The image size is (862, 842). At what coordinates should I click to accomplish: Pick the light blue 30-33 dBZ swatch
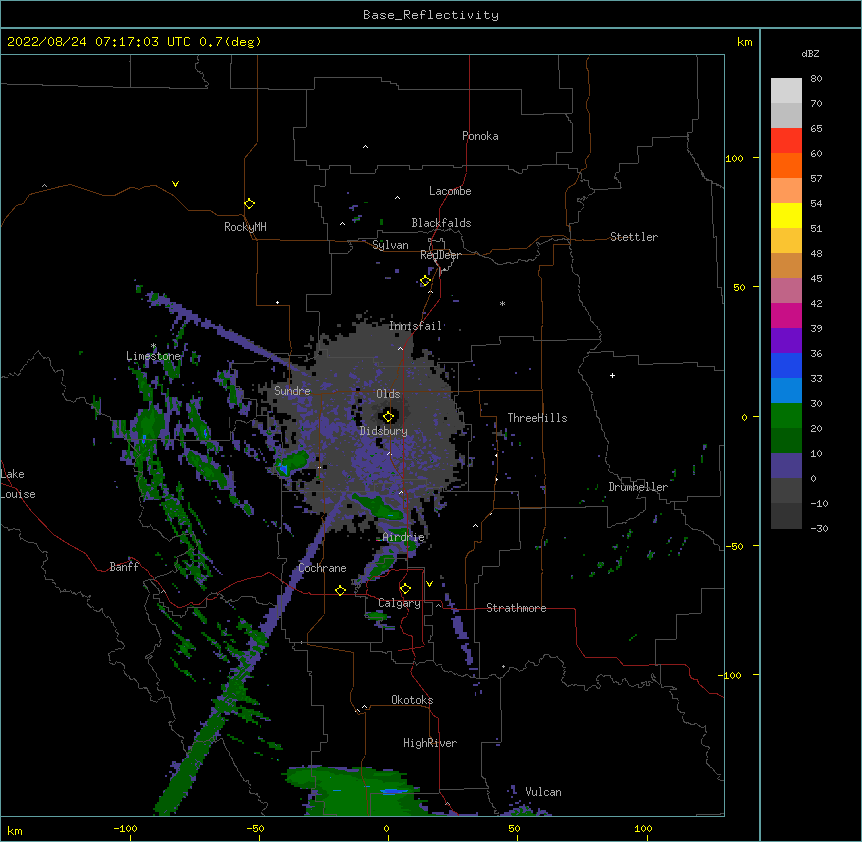tap(786, 390)
